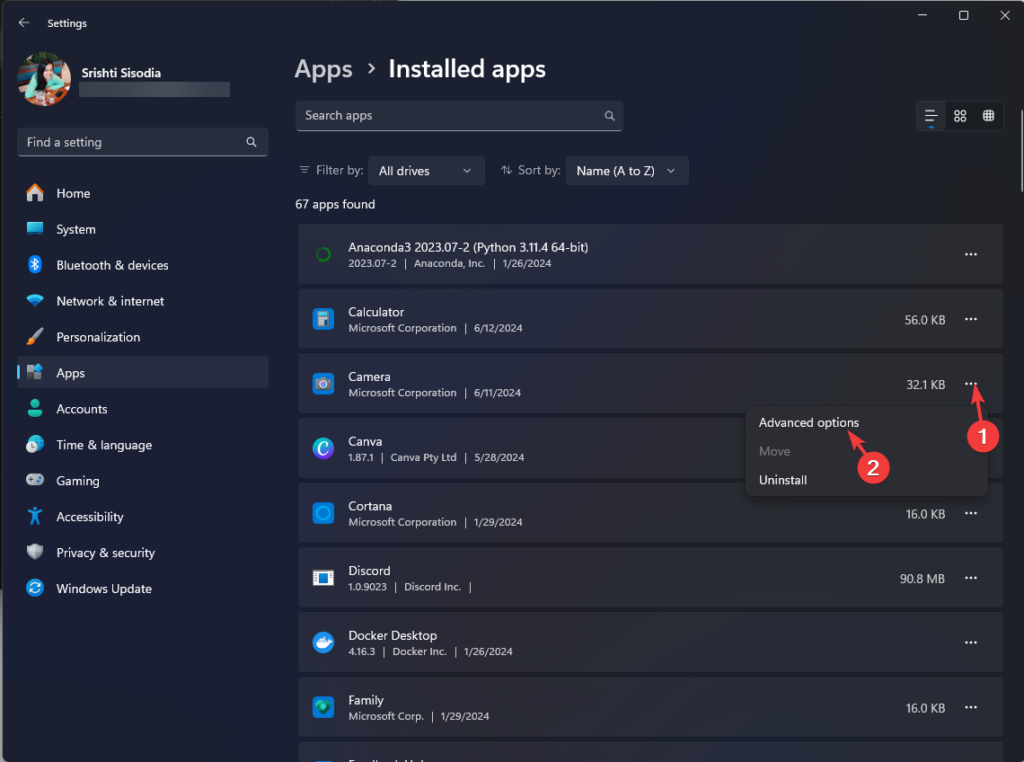
Task: Open more options for Calculator
Action: (x=970, y=319)
